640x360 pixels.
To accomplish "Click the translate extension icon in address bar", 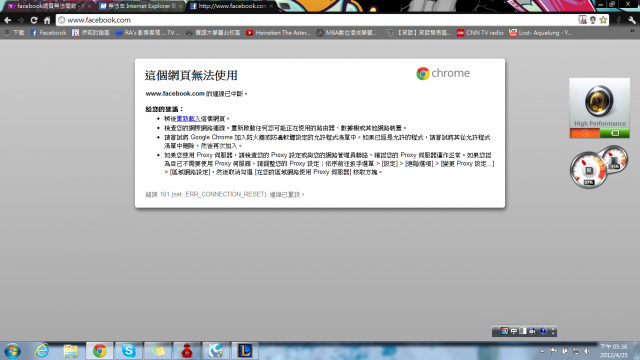I will pos(582,20).
